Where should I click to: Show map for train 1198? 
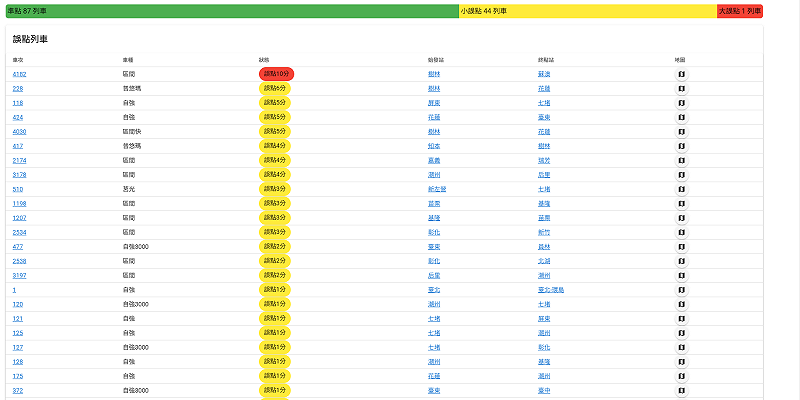pos(681,203)
